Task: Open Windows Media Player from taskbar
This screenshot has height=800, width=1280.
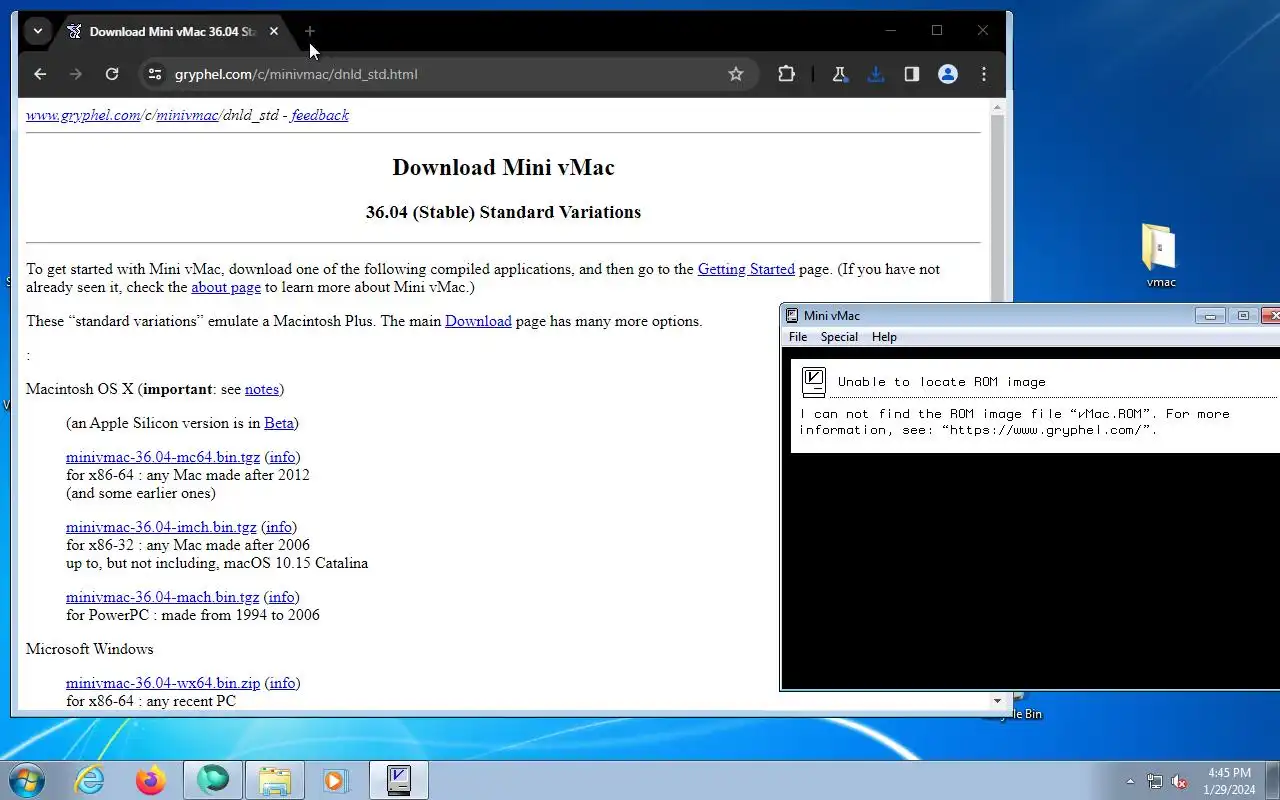Action: [335, 780]
